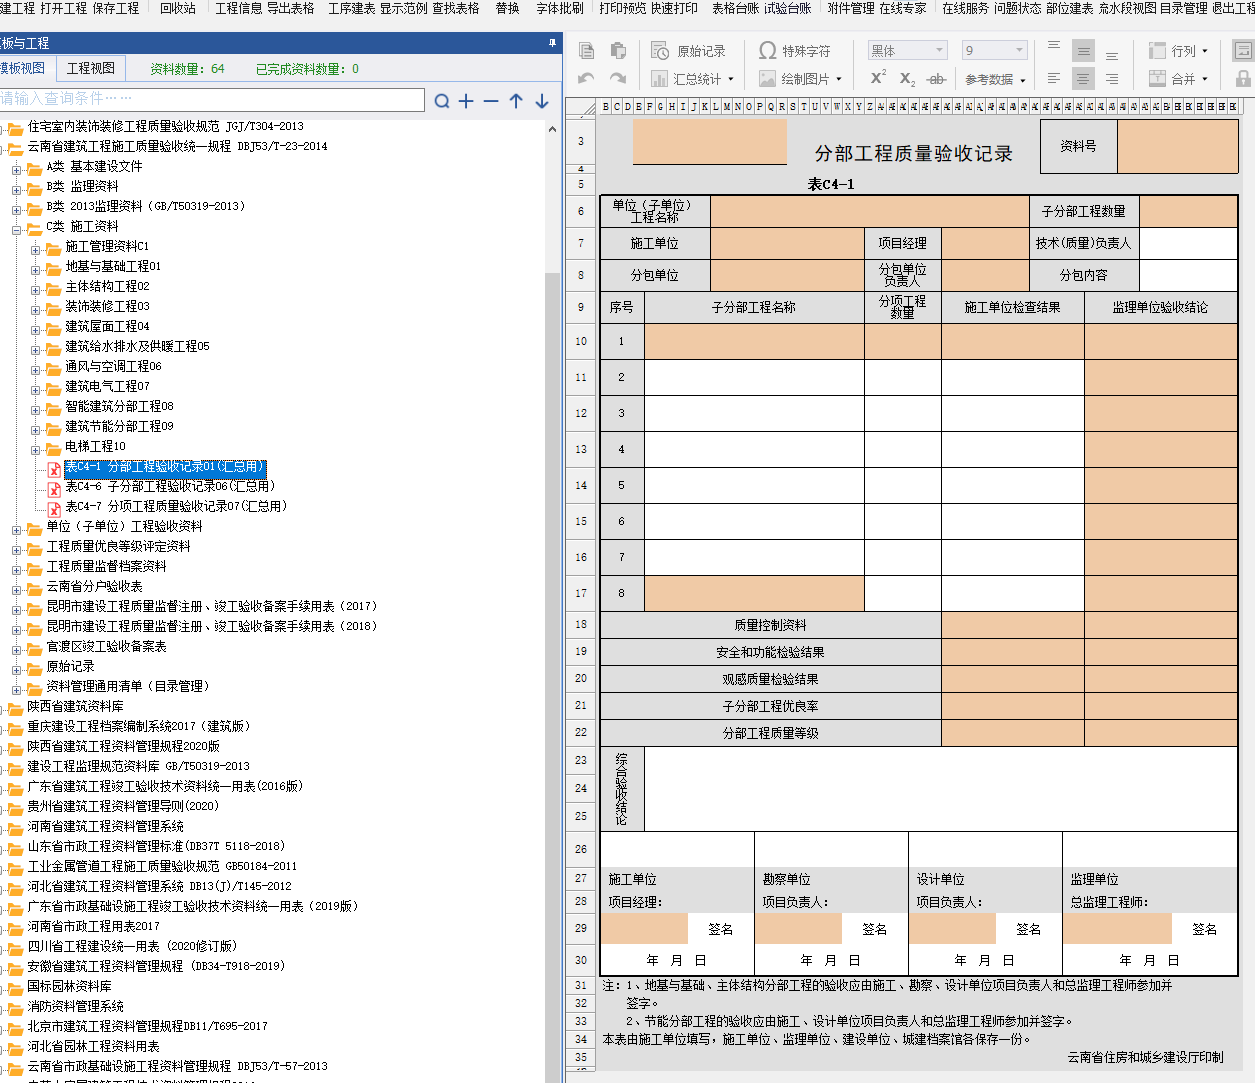Open the 回收站 menu item
The height and width of the screenshot is (1083, 1255).
click(x=178, y=8)
